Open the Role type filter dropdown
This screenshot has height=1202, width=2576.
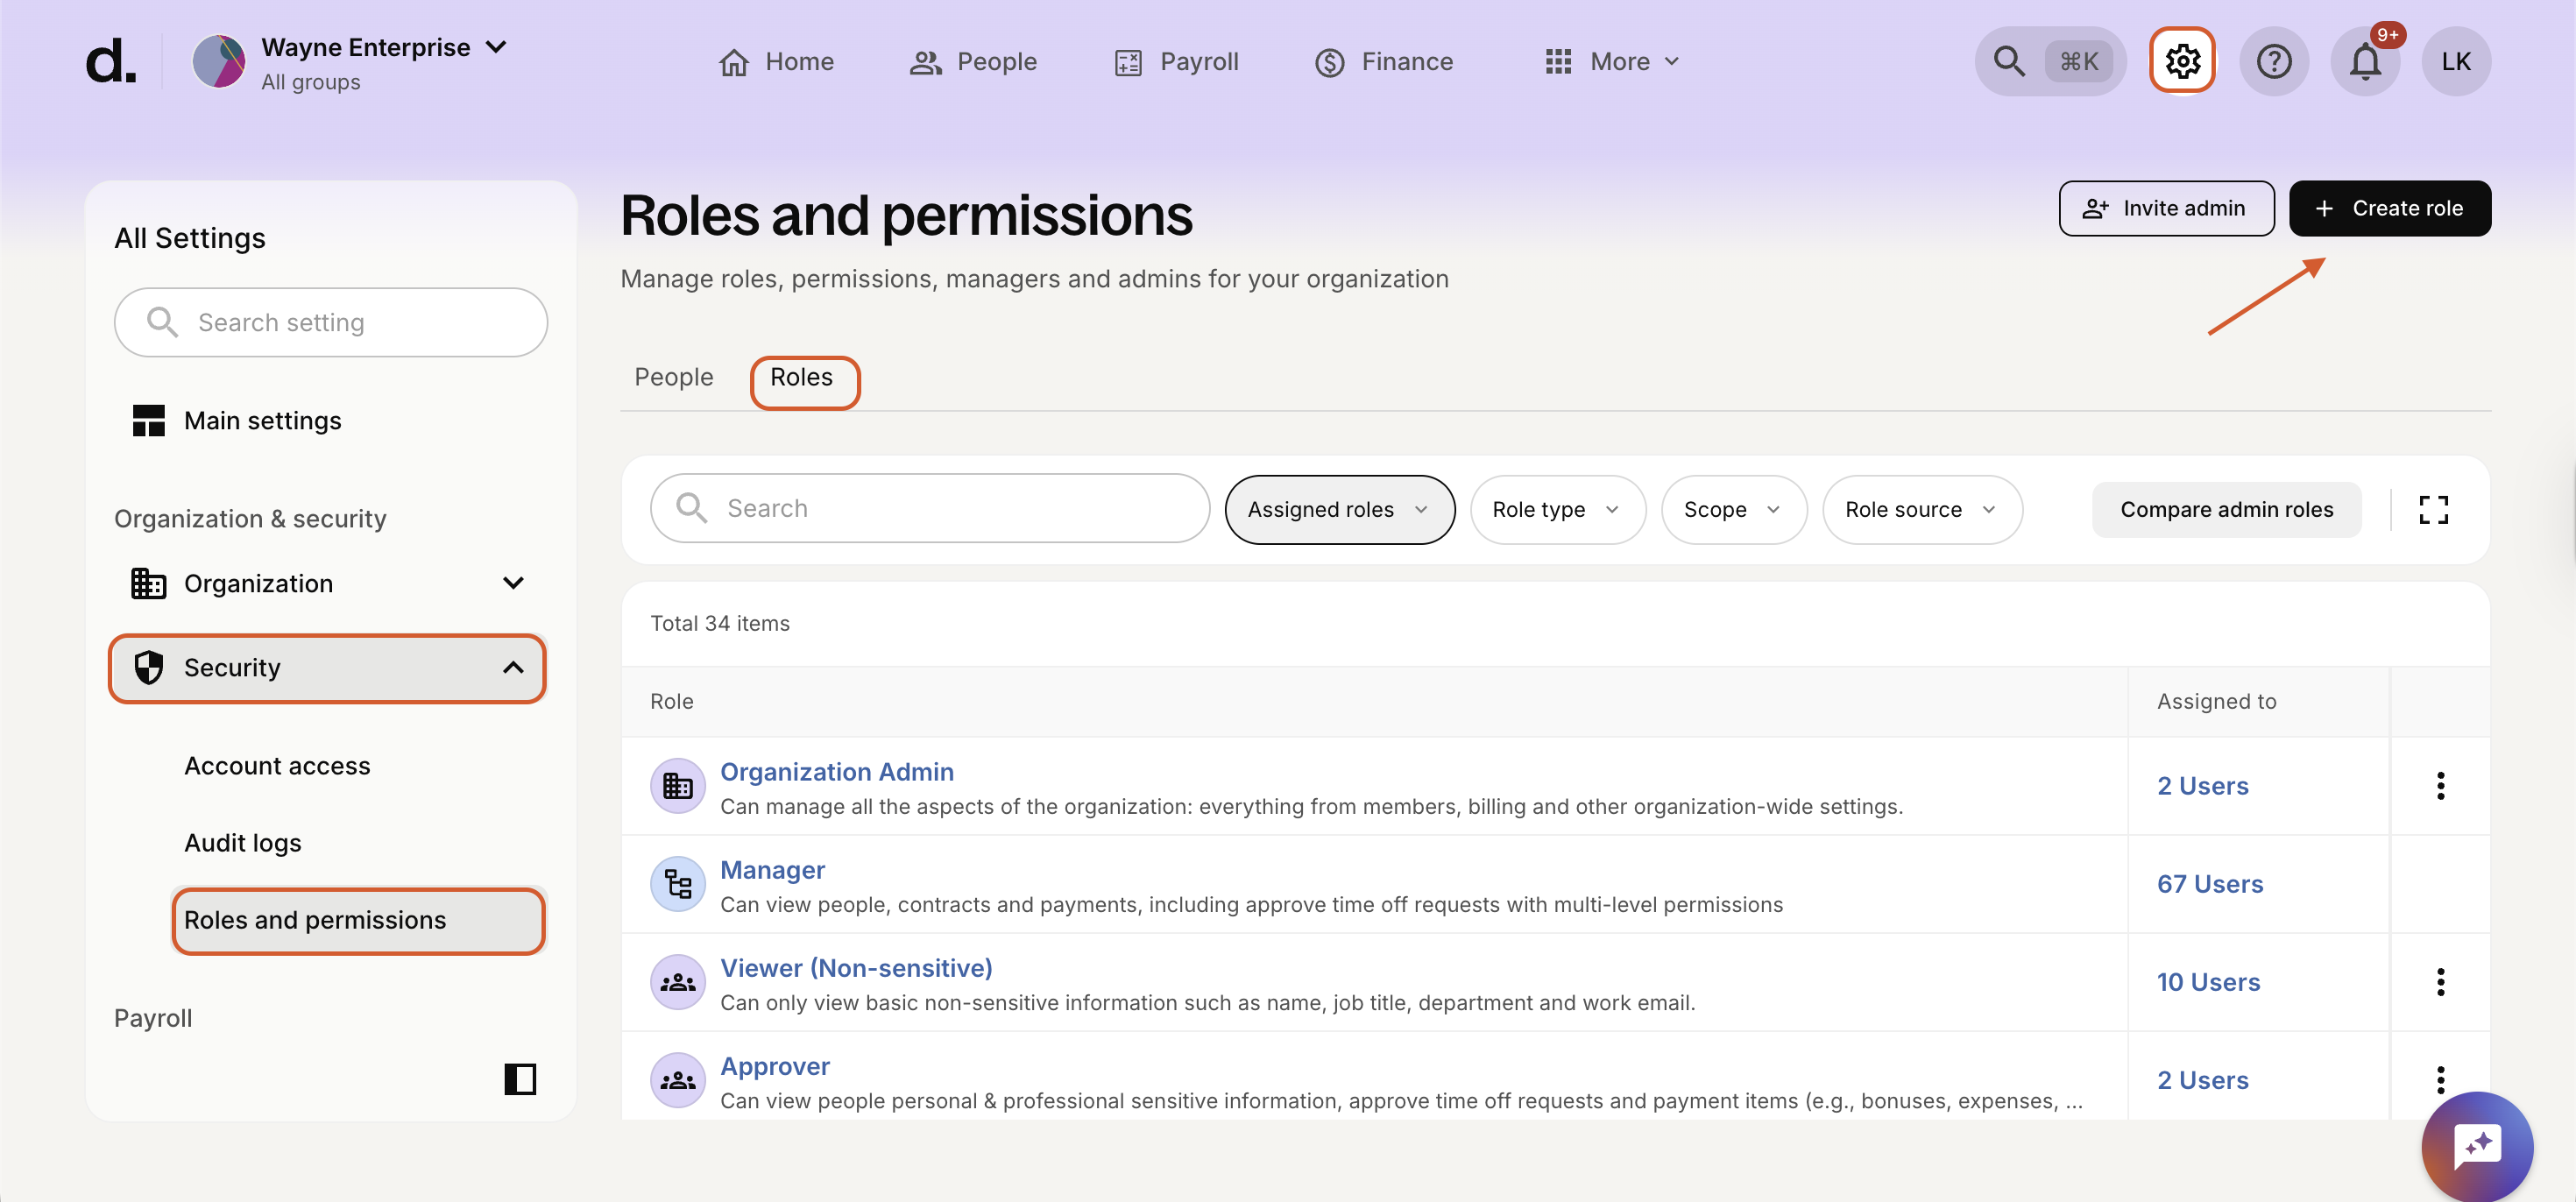pyautogui.click(x=1556, y=509)
